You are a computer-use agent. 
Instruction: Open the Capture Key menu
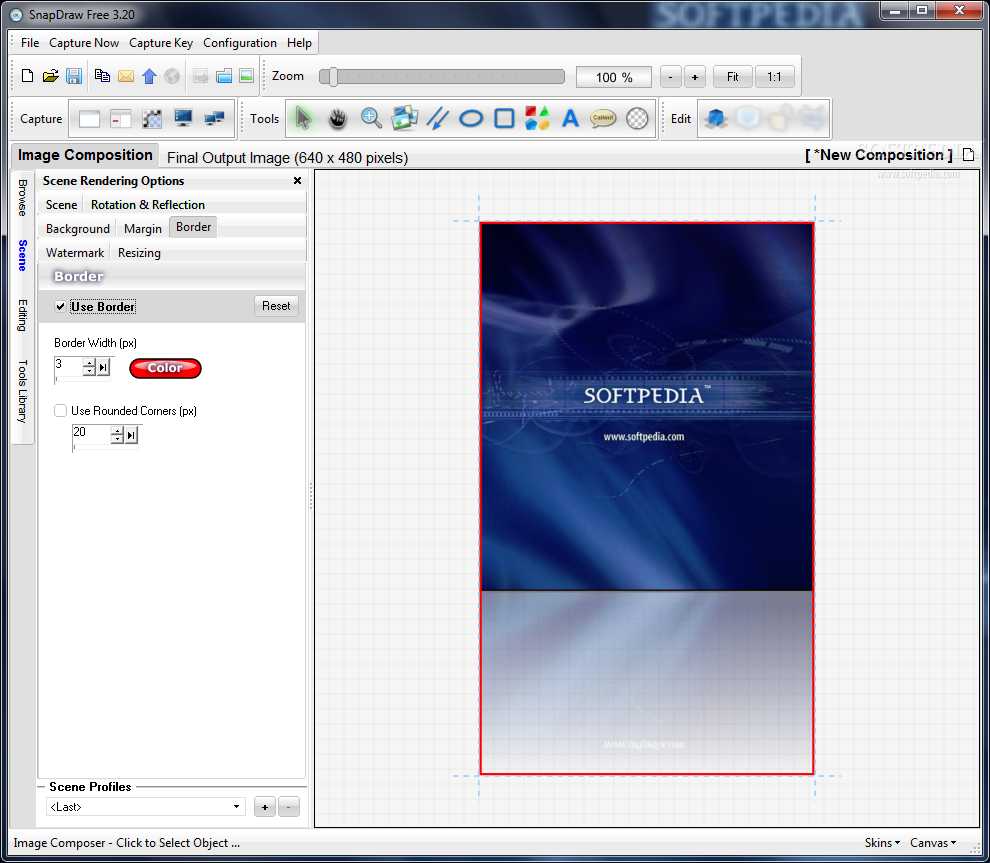pyautogui.click(x=161, y=43)
